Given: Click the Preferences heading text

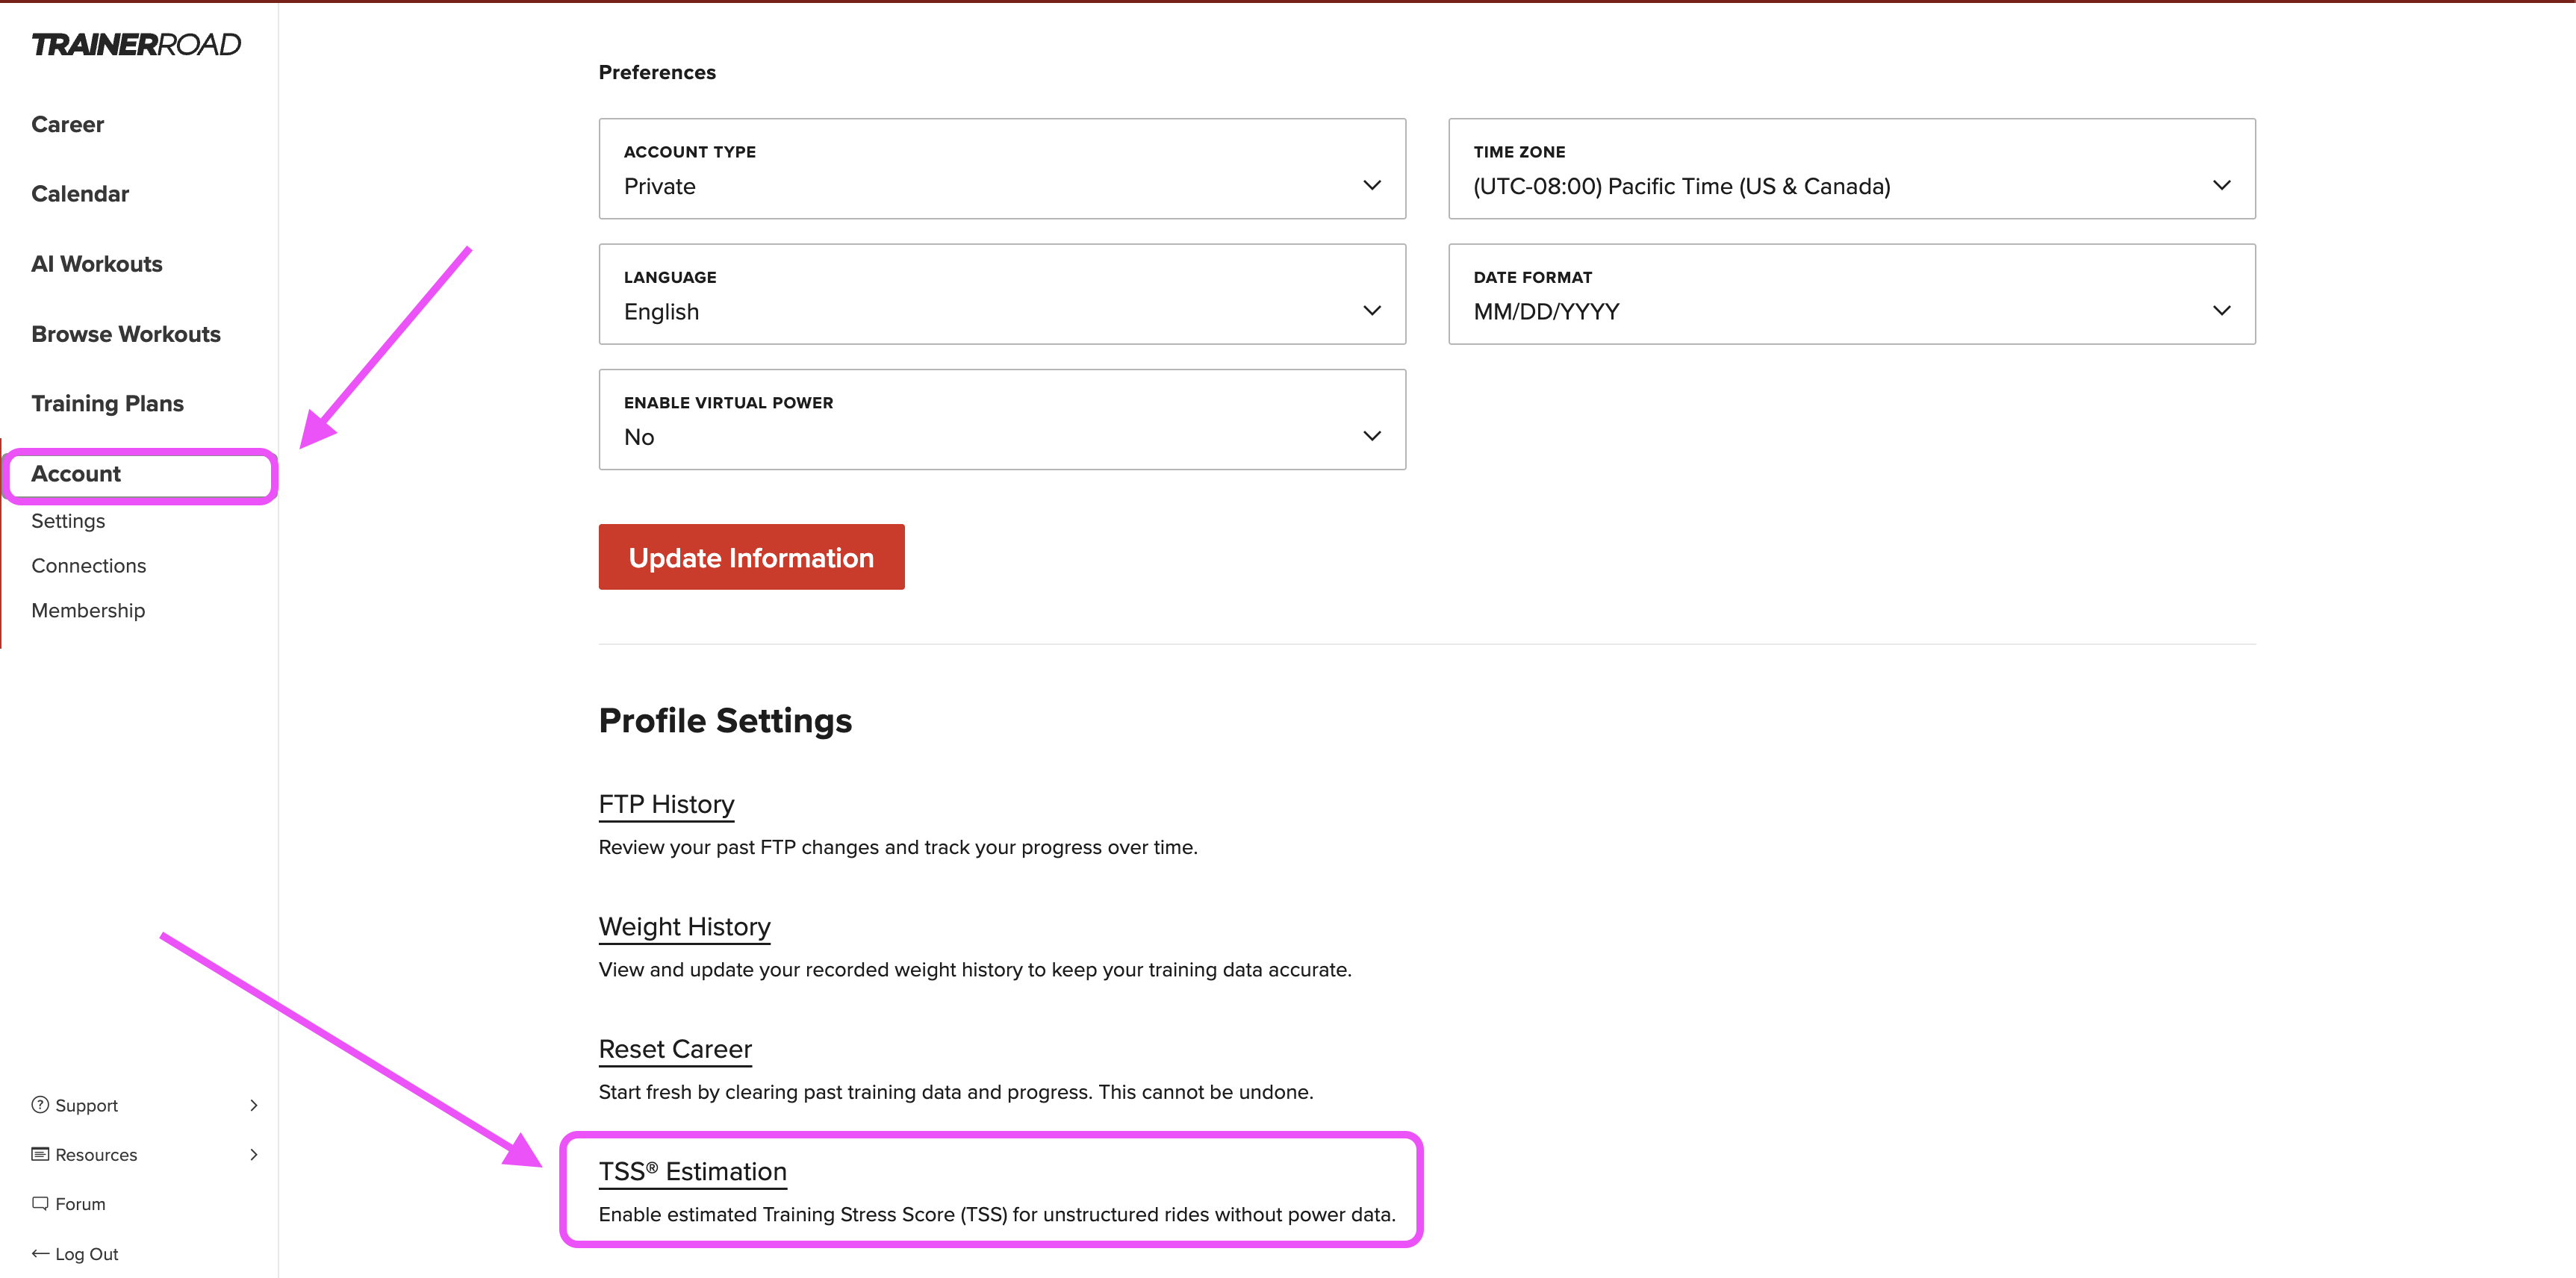Looking at the screenshot, I should 657,72.
